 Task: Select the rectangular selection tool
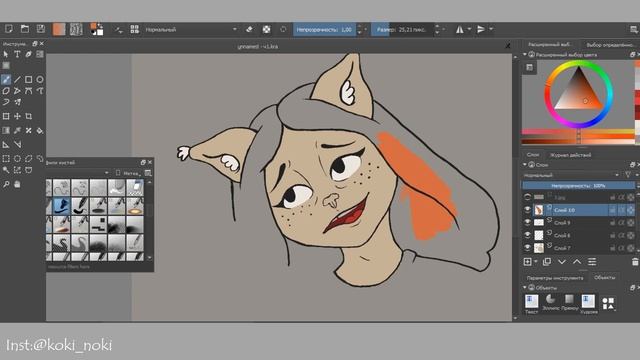click(x=6, y=158)
